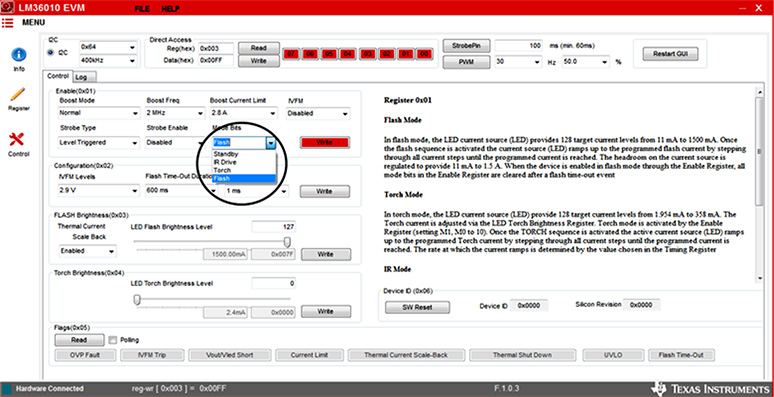Screen dimensions: 774x397
Task: Toggle register bit 03
Action: 367,54
